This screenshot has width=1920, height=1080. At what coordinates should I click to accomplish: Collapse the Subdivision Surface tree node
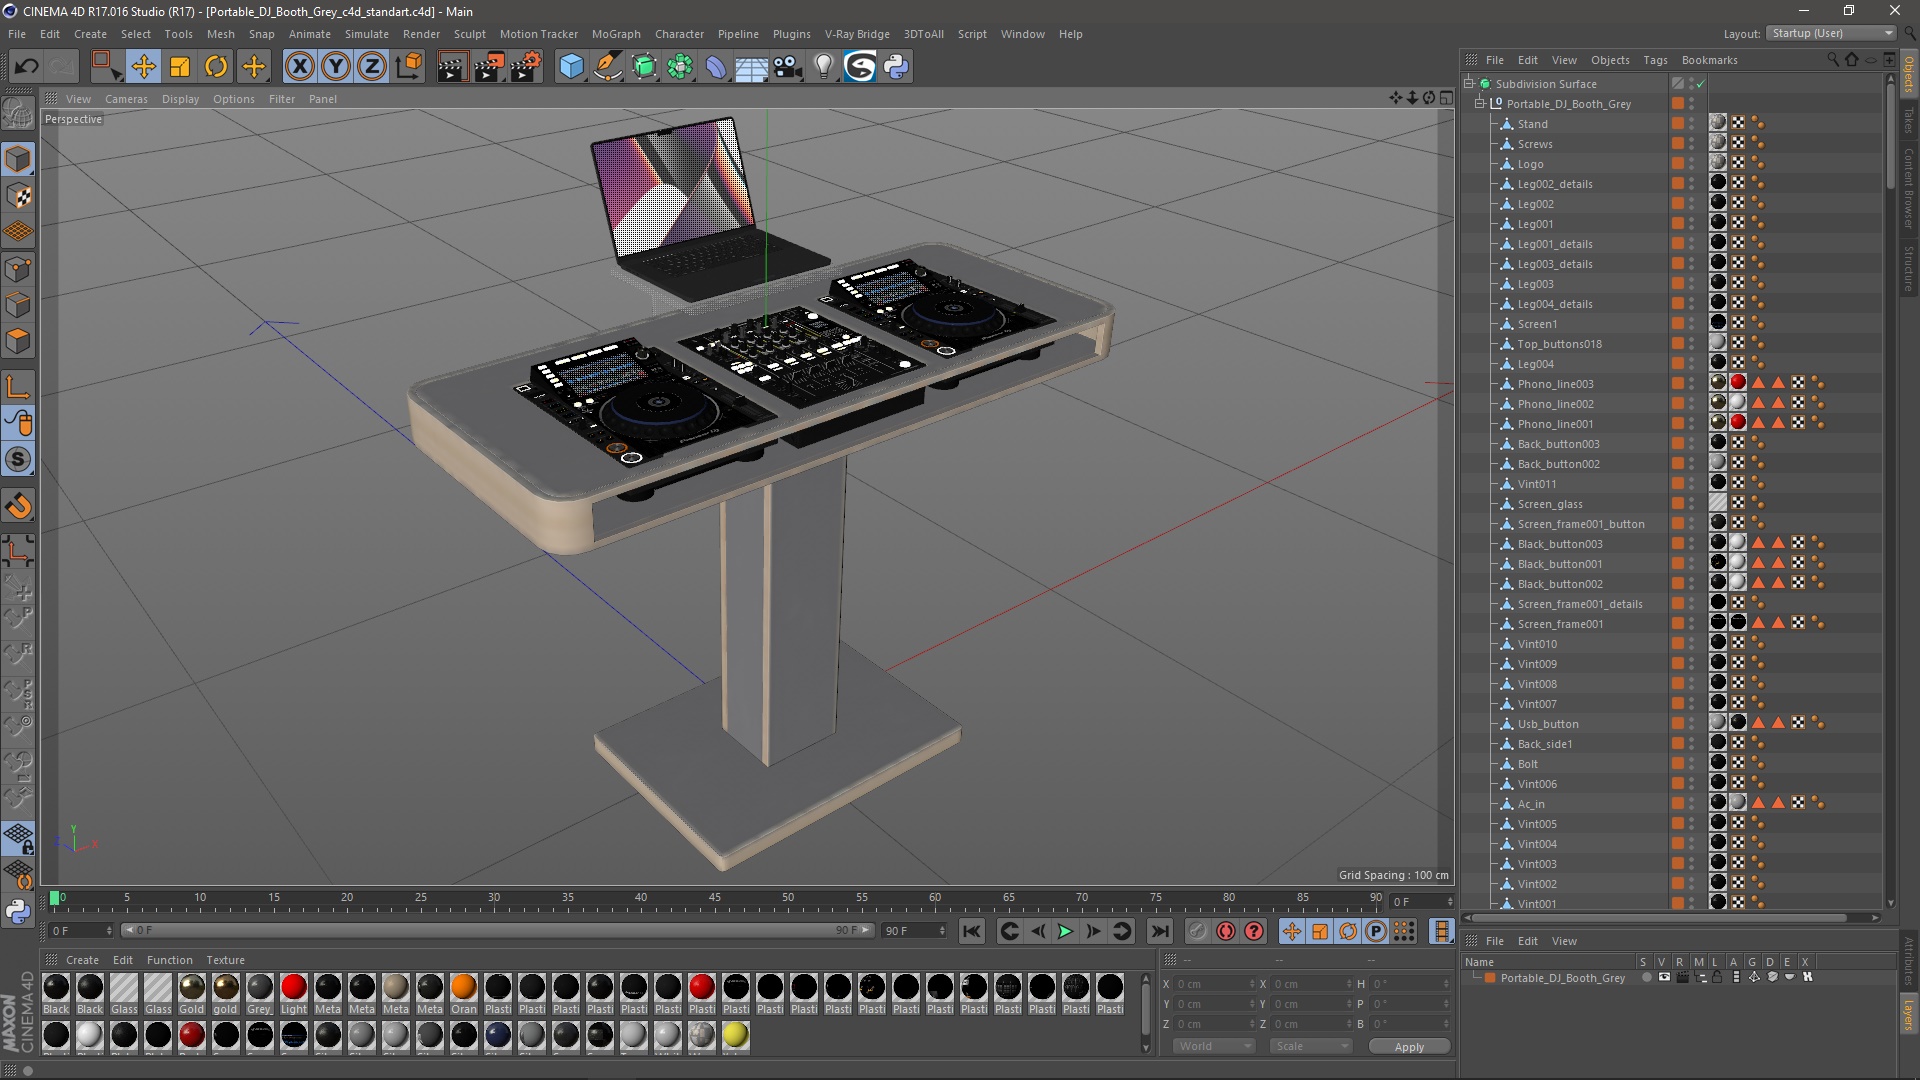(1470, 84)
